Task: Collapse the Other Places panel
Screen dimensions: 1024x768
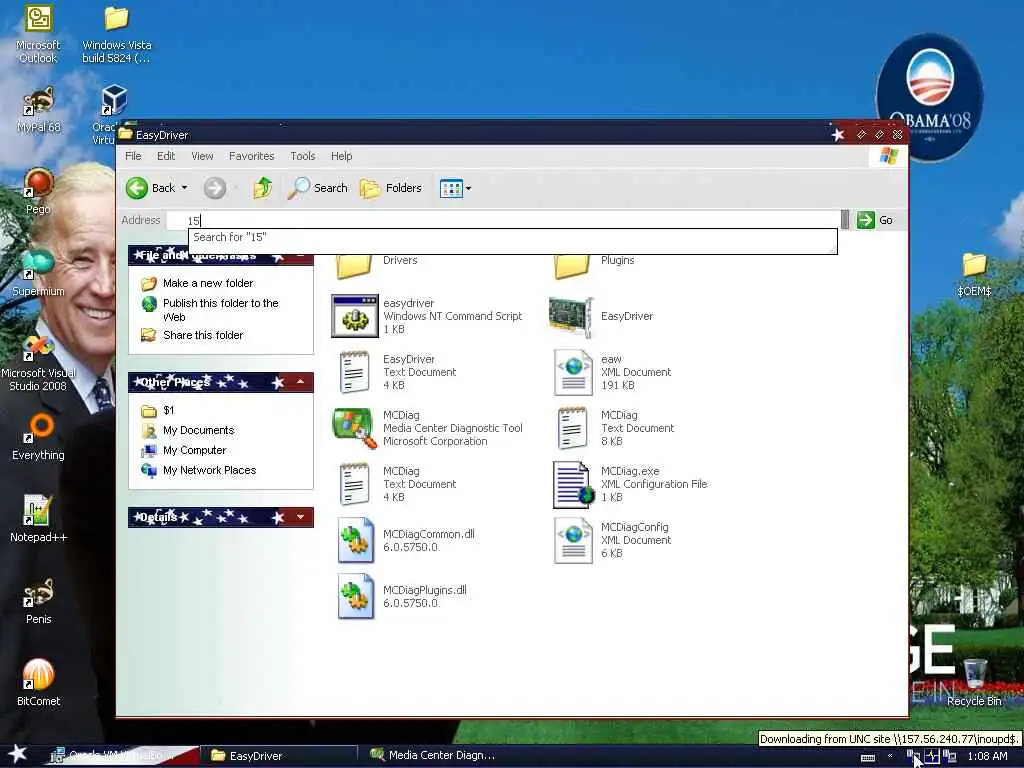Action: [300, 381]
